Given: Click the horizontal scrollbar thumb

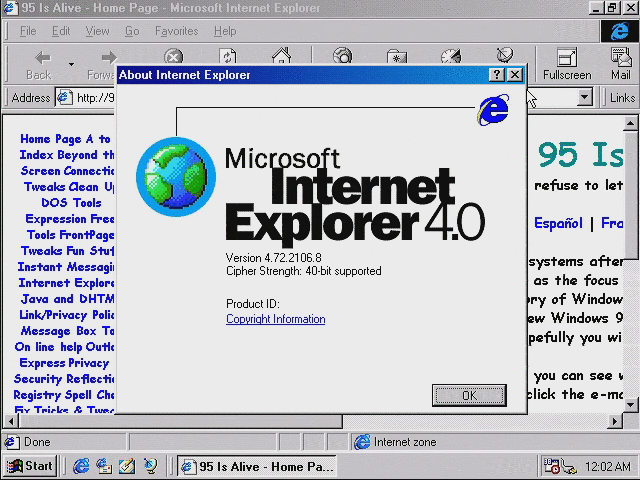Looking at the screenshot, I should click(x=181, y=421).
